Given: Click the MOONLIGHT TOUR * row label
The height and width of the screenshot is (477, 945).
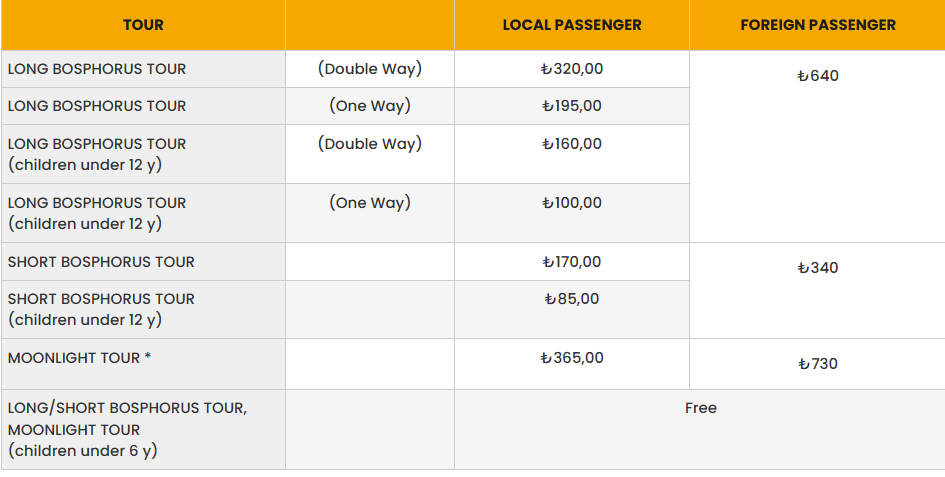Looking at the screenshot, I should (80, 358).
